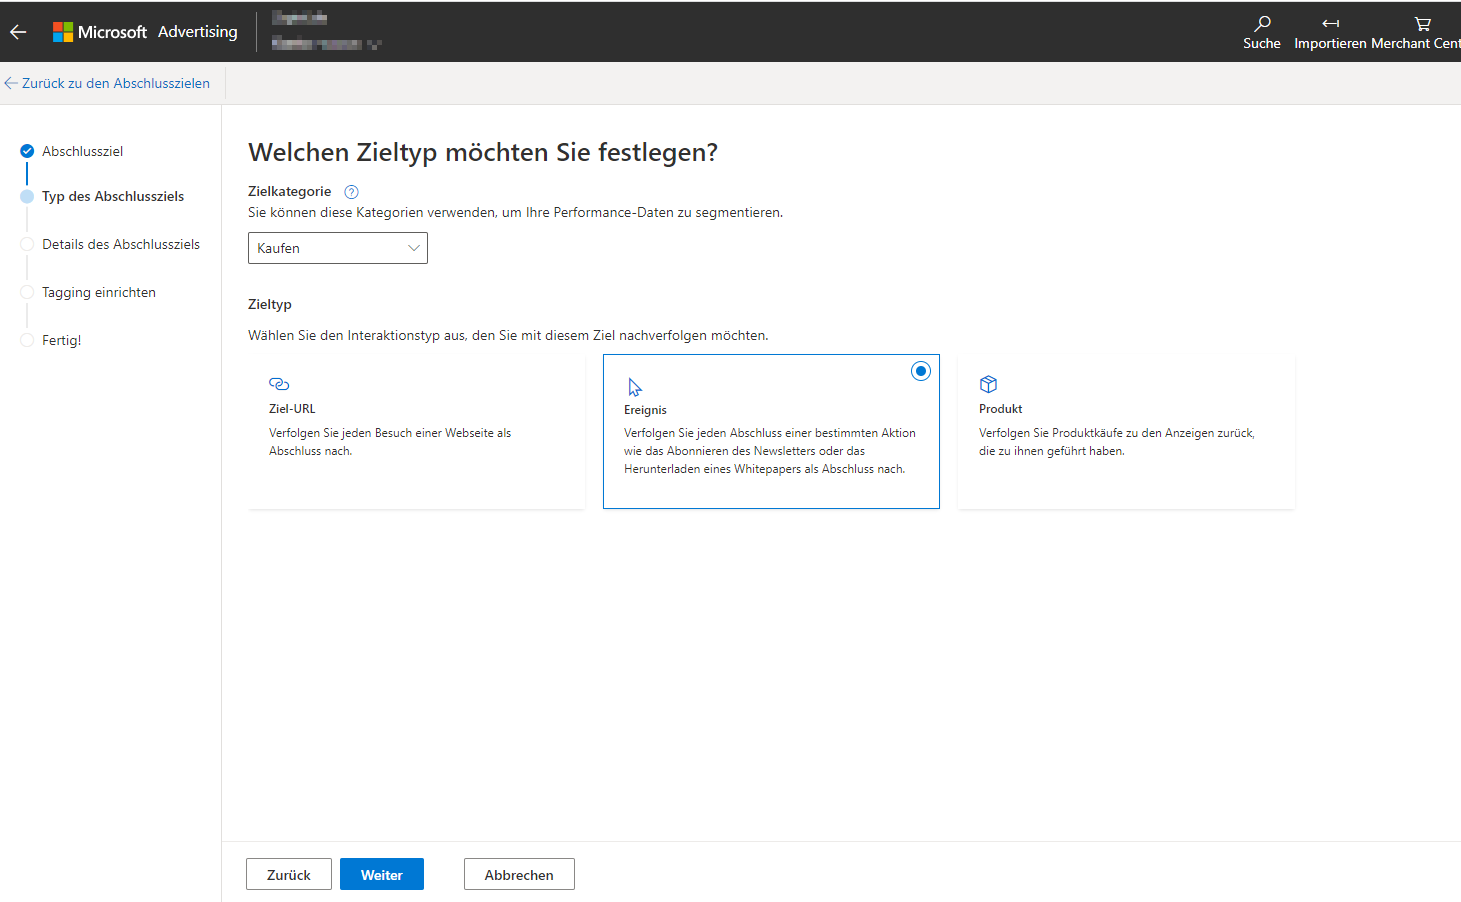Click the Ereignis cursor icon
This screenshot has width=1461, height=902.
[x=634, y=387]
